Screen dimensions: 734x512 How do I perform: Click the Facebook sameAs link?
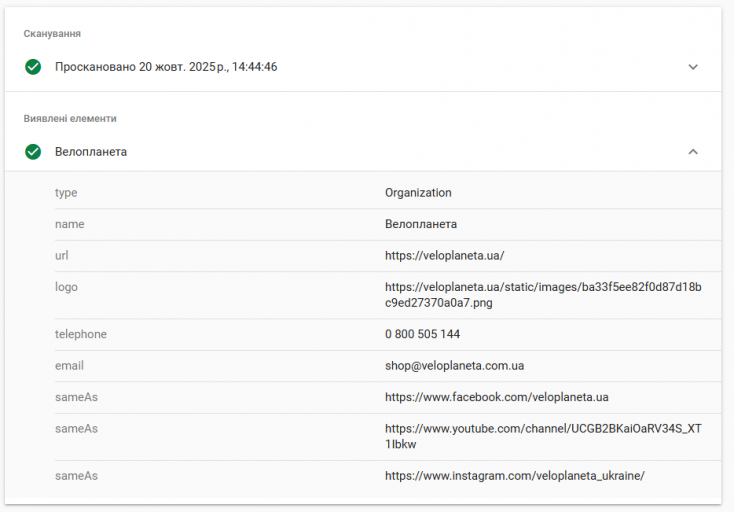496,397
